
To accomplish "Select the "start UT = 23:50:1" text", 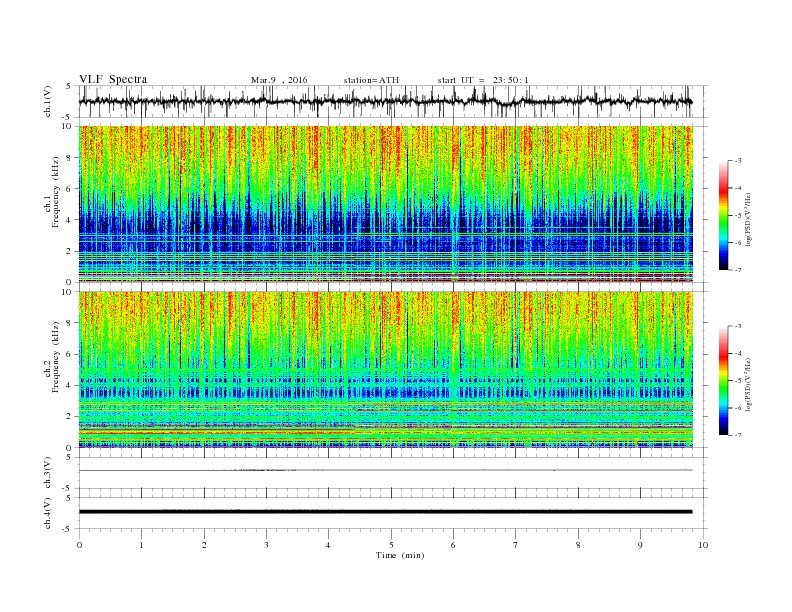I will click(x=483, y=80).
